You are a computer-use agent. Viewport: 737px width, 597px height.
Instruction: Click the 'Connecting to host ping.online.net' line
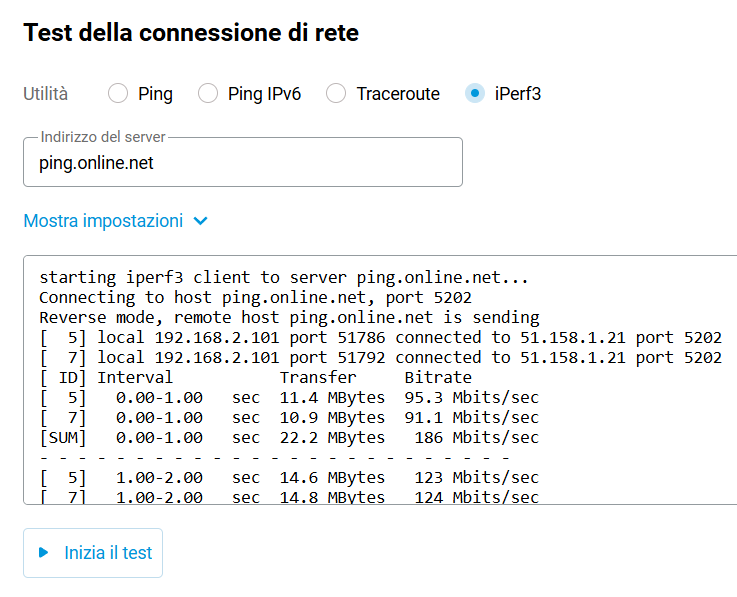(255, 298)
